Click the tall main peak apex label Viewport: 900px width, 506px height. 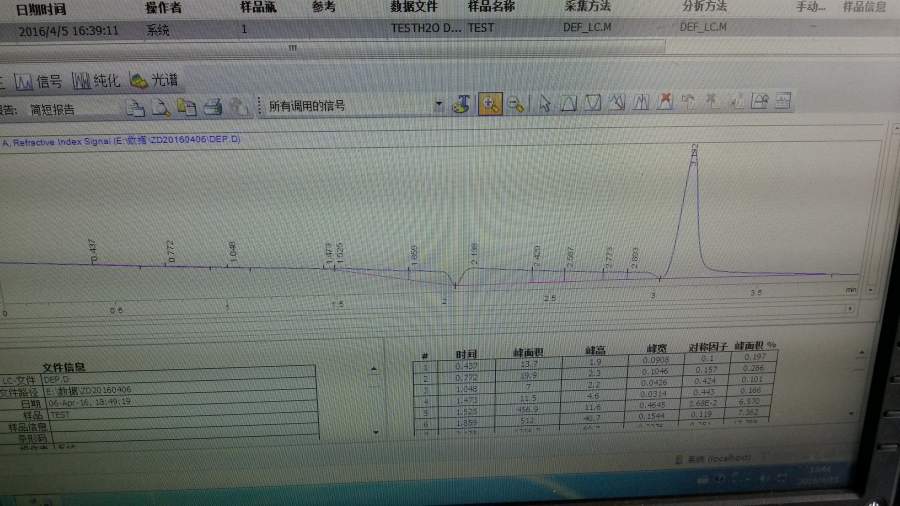pyautogui.click(x=695, y=155)
